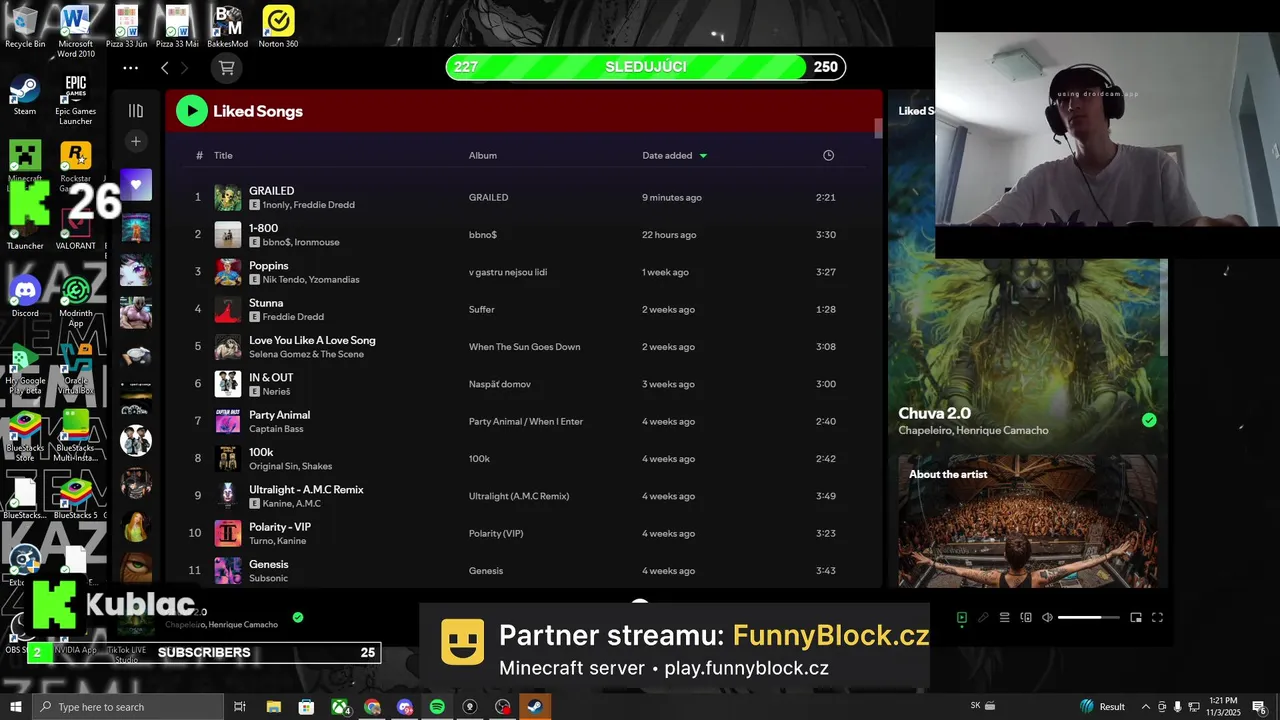The image size is (1280, 720).
Task: Collapse the Your Library sidebar icon
Action: click(136, 111)
